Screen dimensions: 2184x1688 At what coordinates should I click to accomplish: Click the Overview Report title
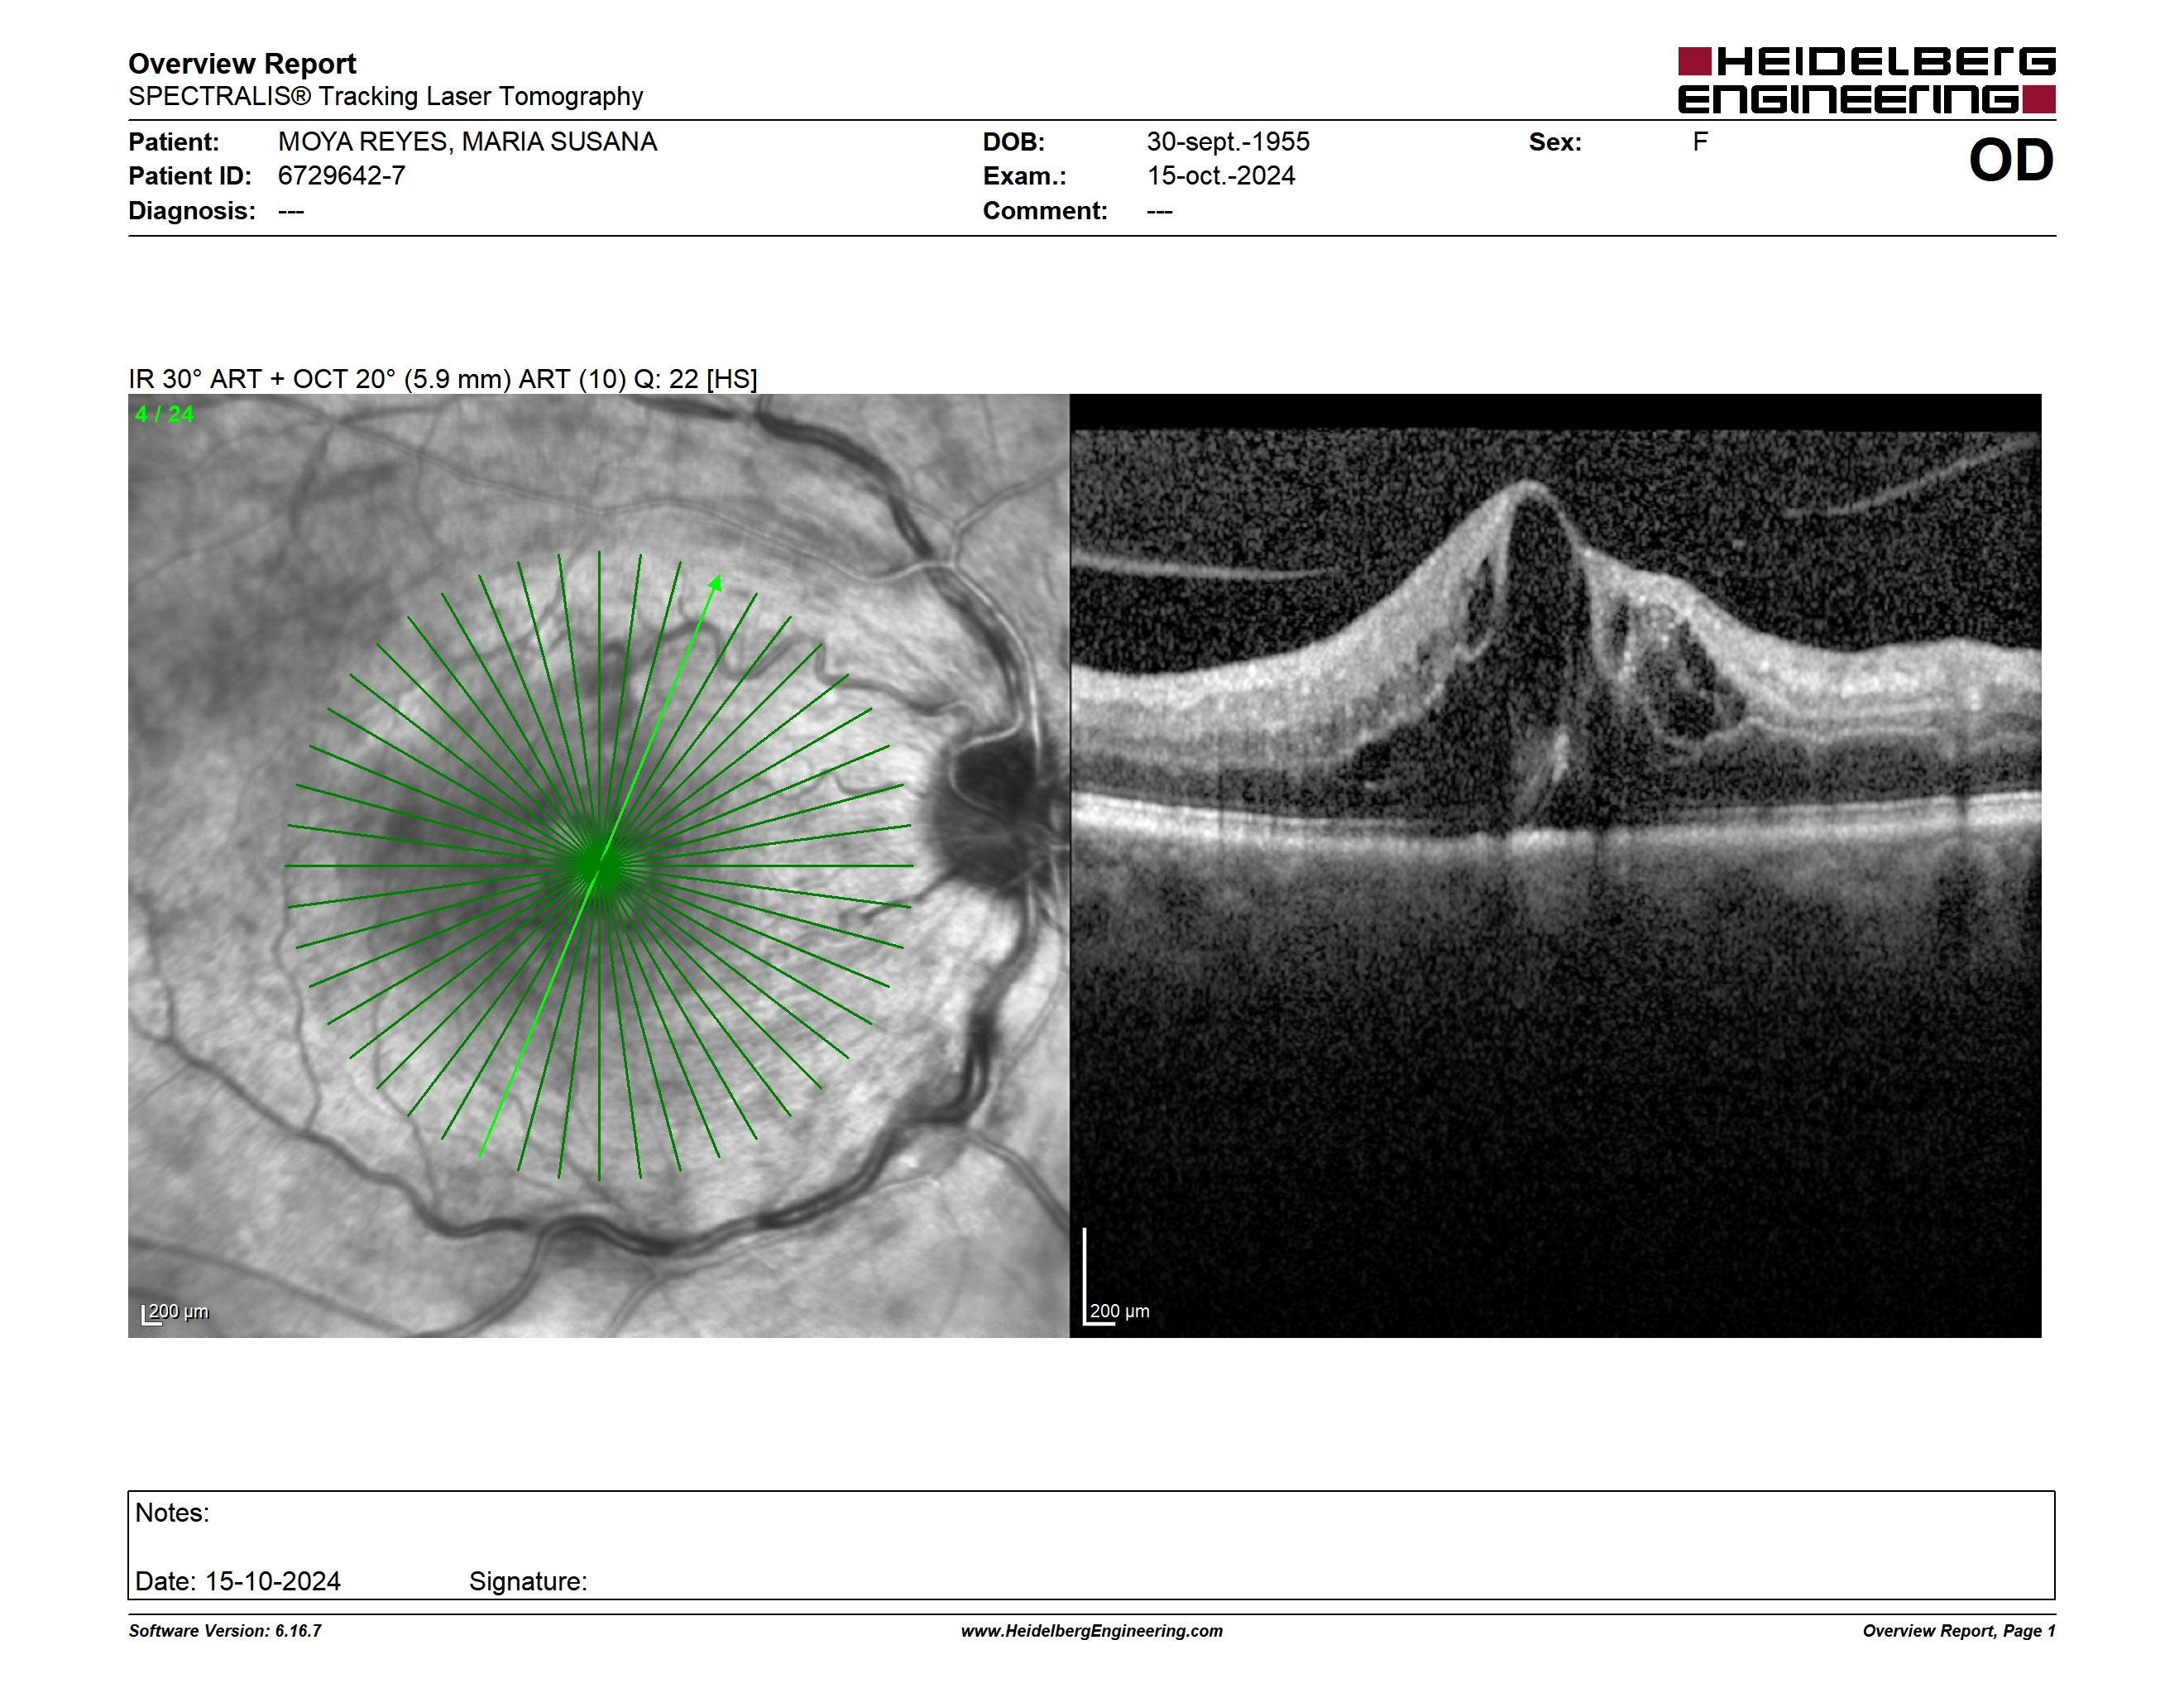pyautogui.click(x=242, y=64)
